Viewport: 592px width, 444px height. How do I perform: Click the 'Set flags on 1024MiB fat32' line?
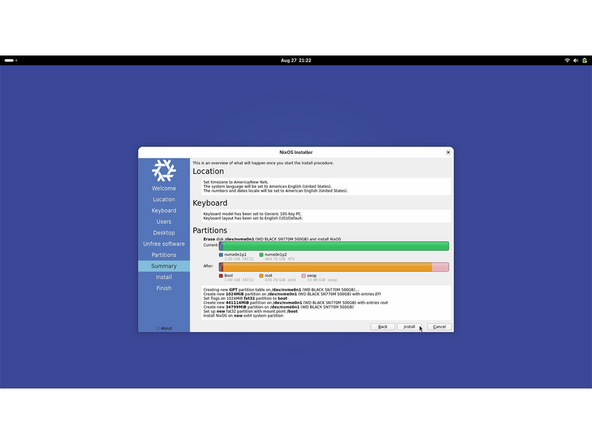[245, 298]
